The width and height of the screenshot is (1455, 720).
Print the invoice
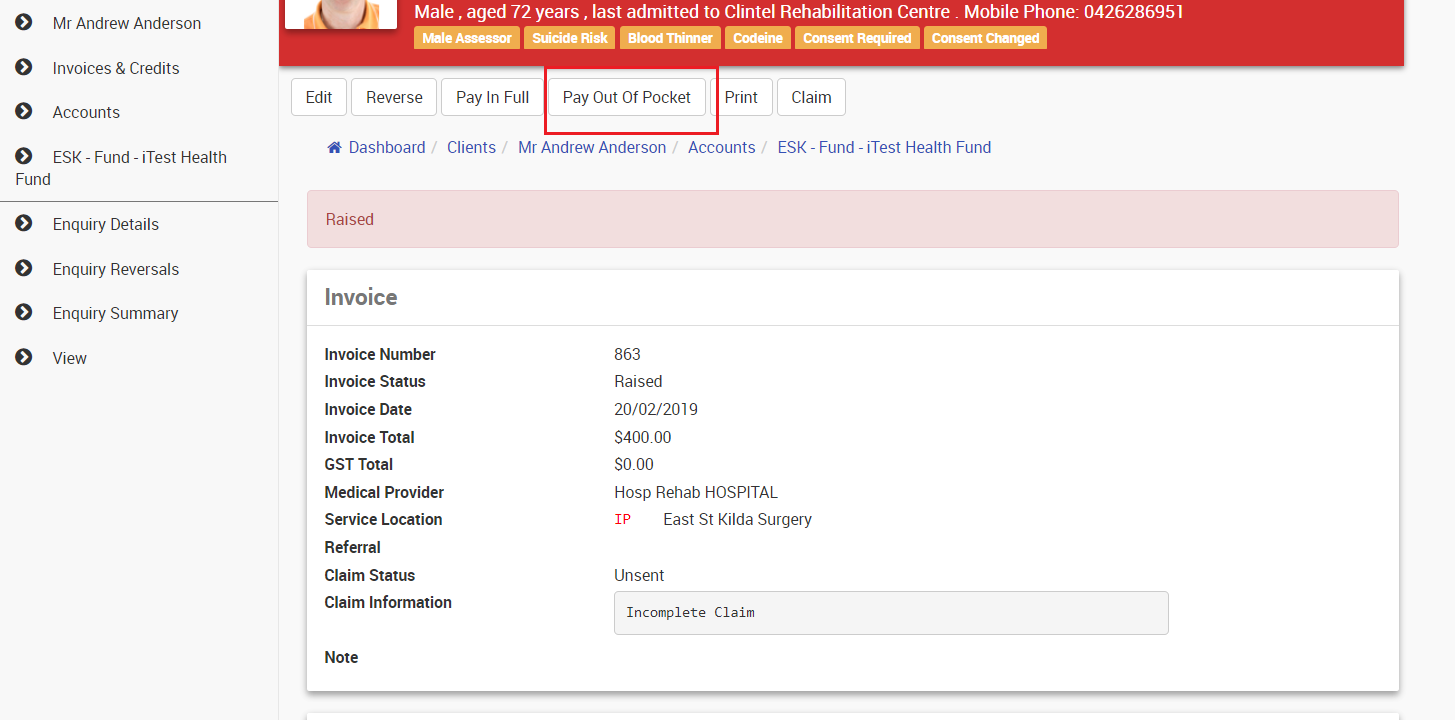[741, 97]
